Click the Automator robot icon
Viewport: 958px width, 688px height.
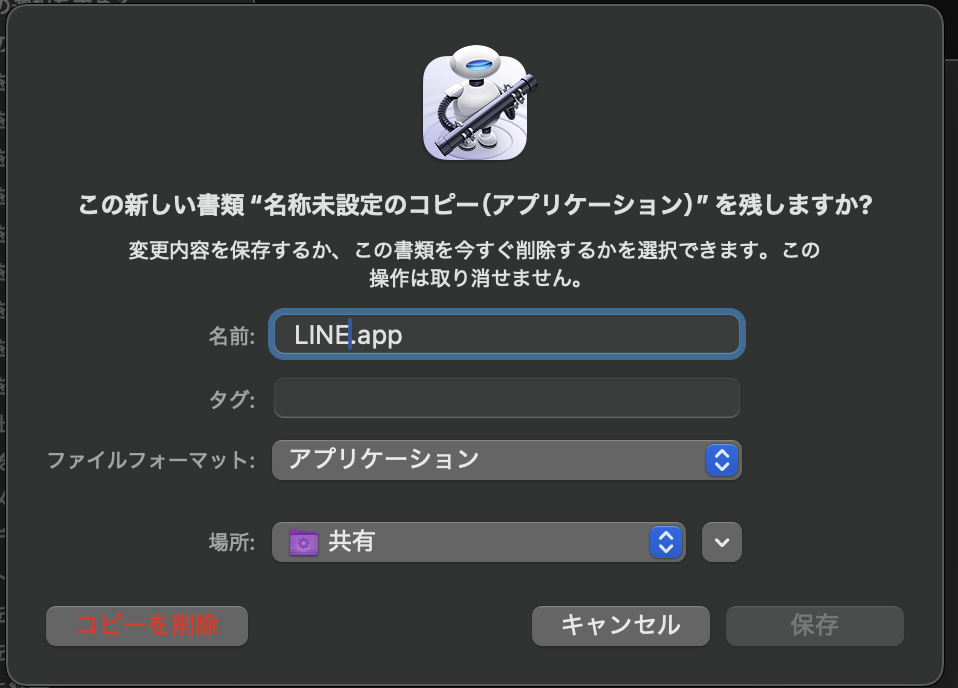pyautogui.click(x=475, y=103)
